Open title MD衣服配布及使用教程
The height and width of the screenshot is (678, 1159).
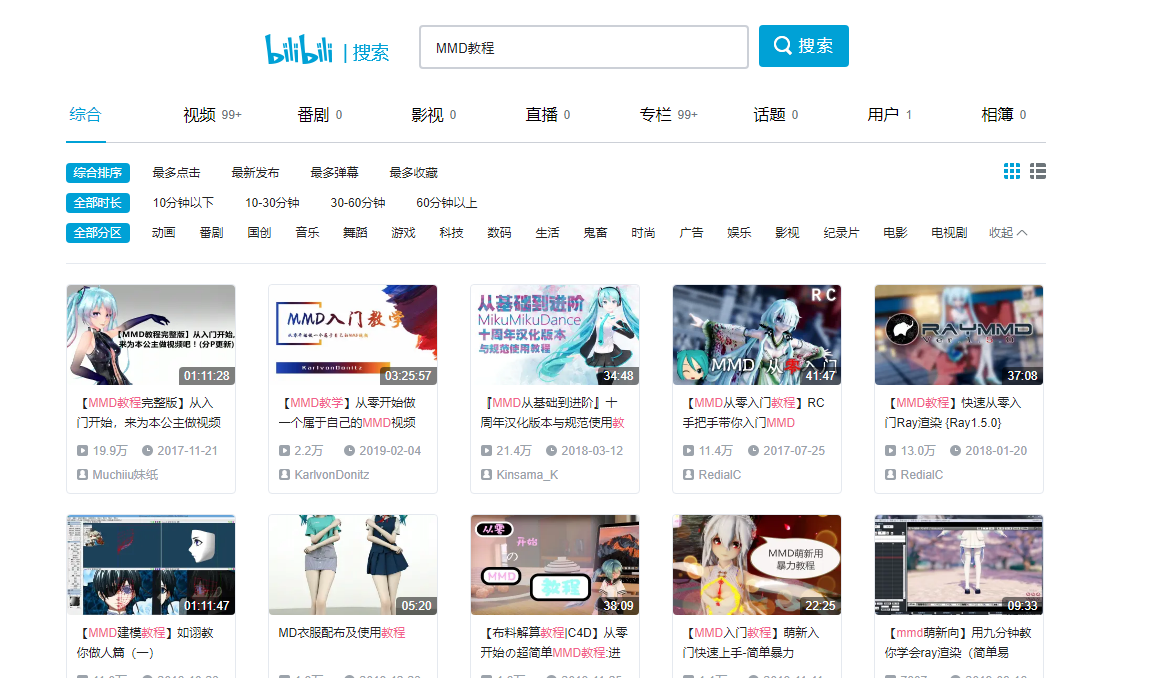pos(341,633)
